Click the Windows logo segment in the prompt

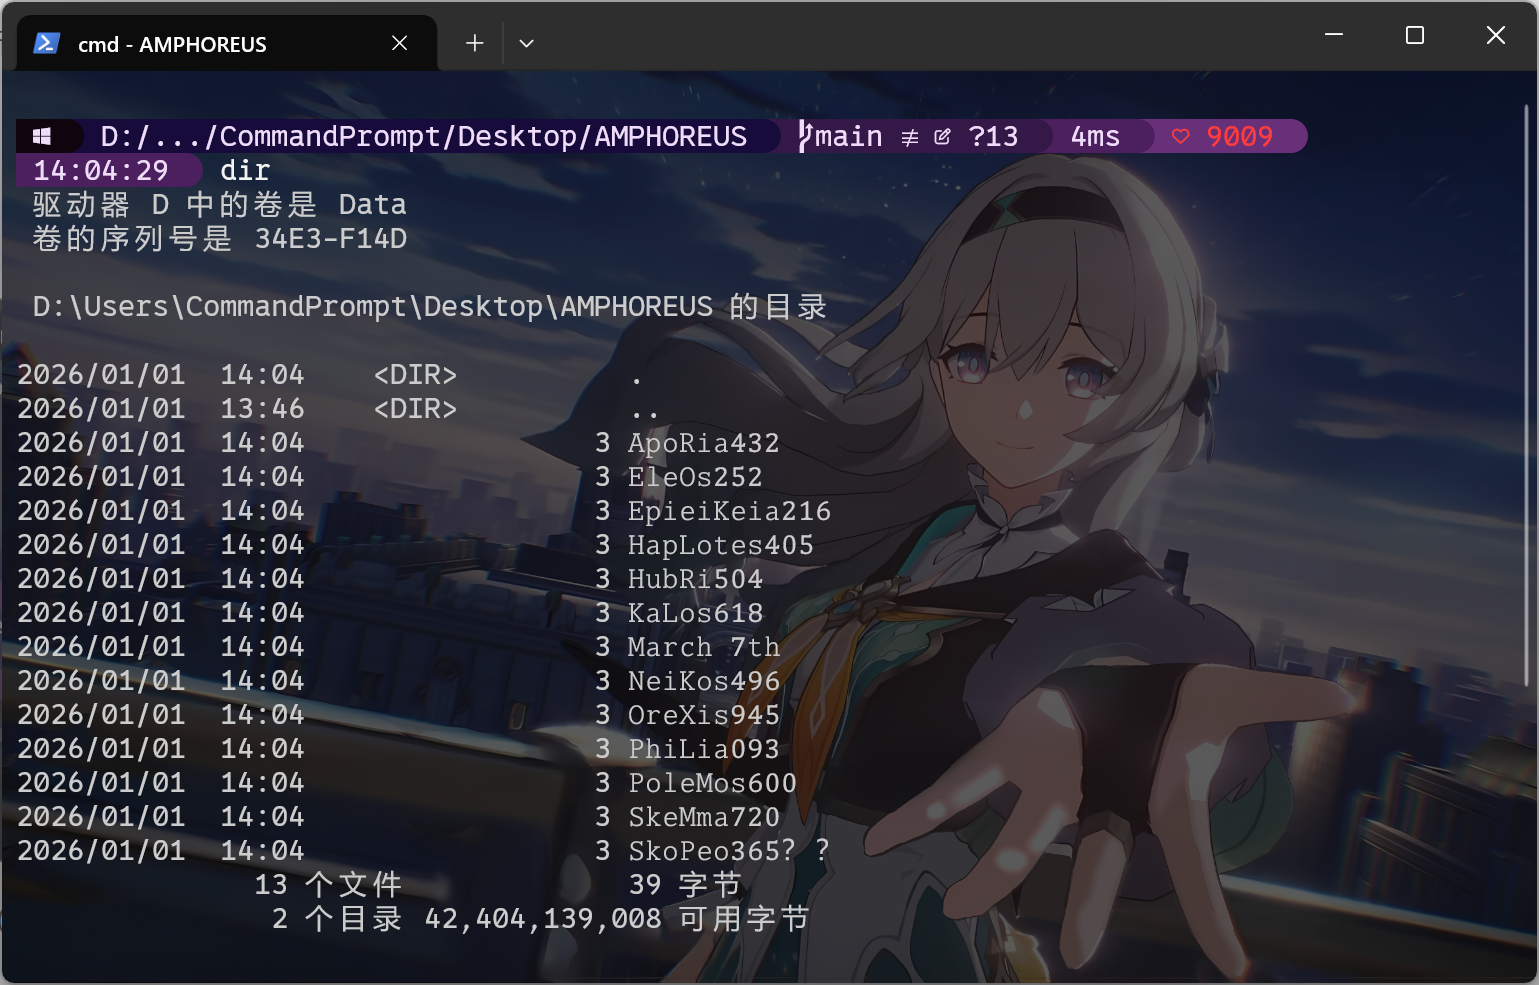[x=41, y=136]
